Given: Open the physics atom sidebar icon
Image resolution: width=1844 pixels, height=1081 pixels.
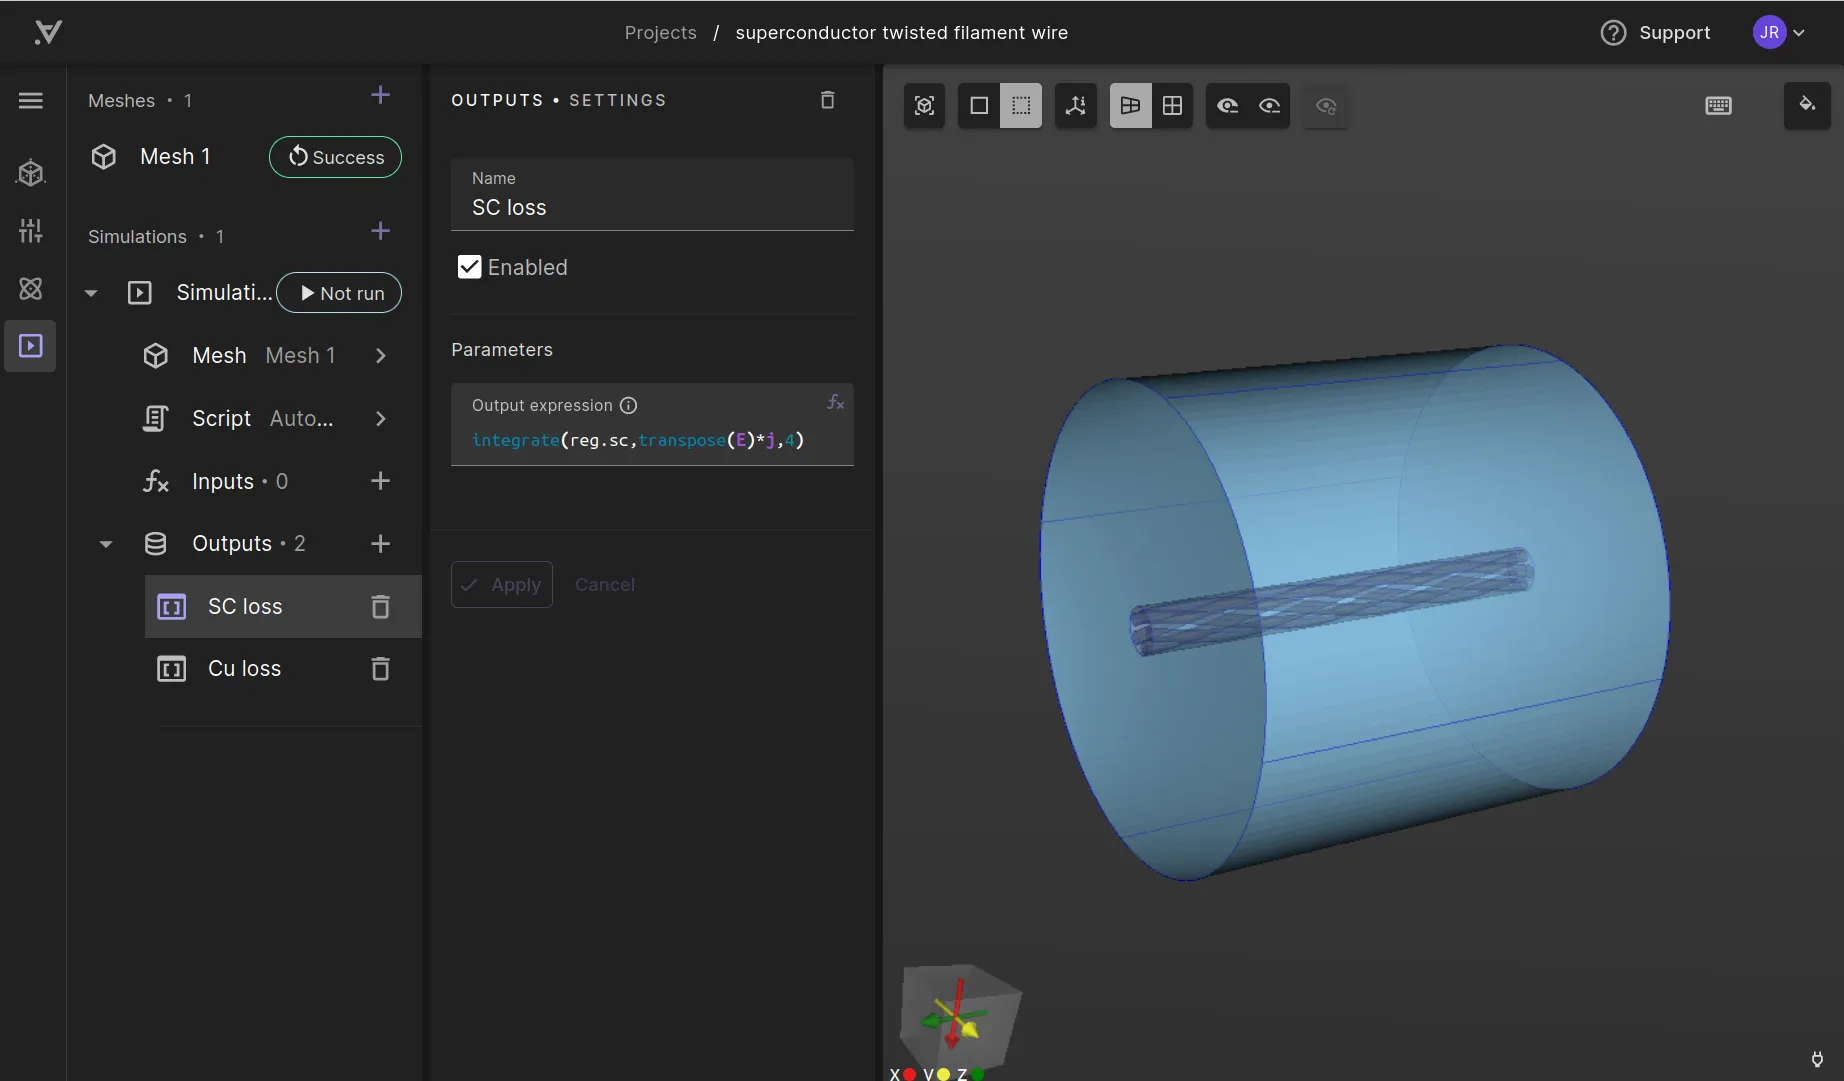Looking at the screenshot, I should [x=31, y=288].
